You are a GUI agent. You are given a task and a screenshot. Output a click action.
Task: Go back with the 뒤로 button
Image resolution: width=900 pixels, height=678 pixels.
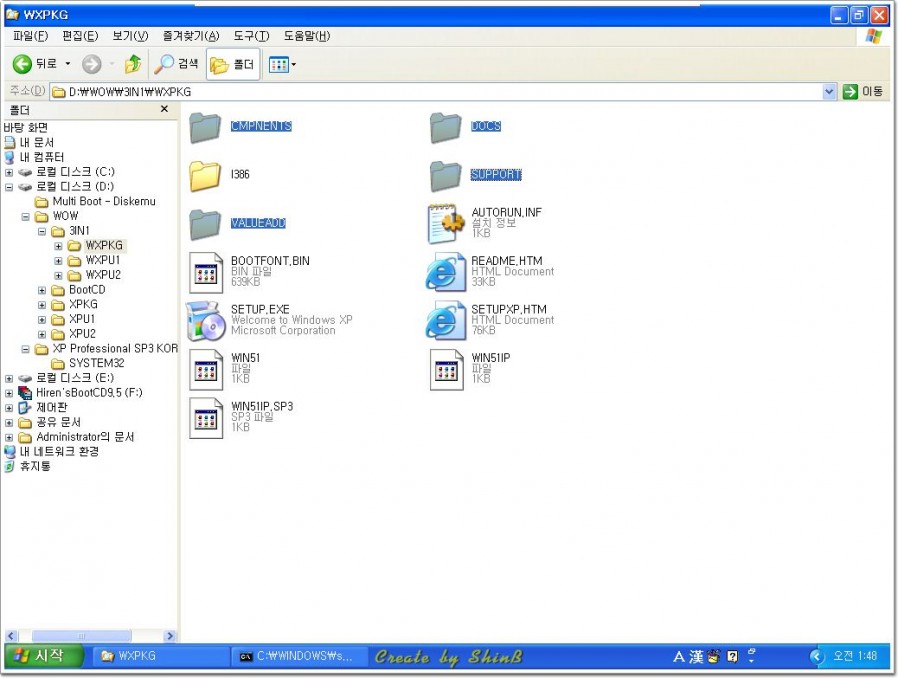pyautogui.click(x=34, y=64)
